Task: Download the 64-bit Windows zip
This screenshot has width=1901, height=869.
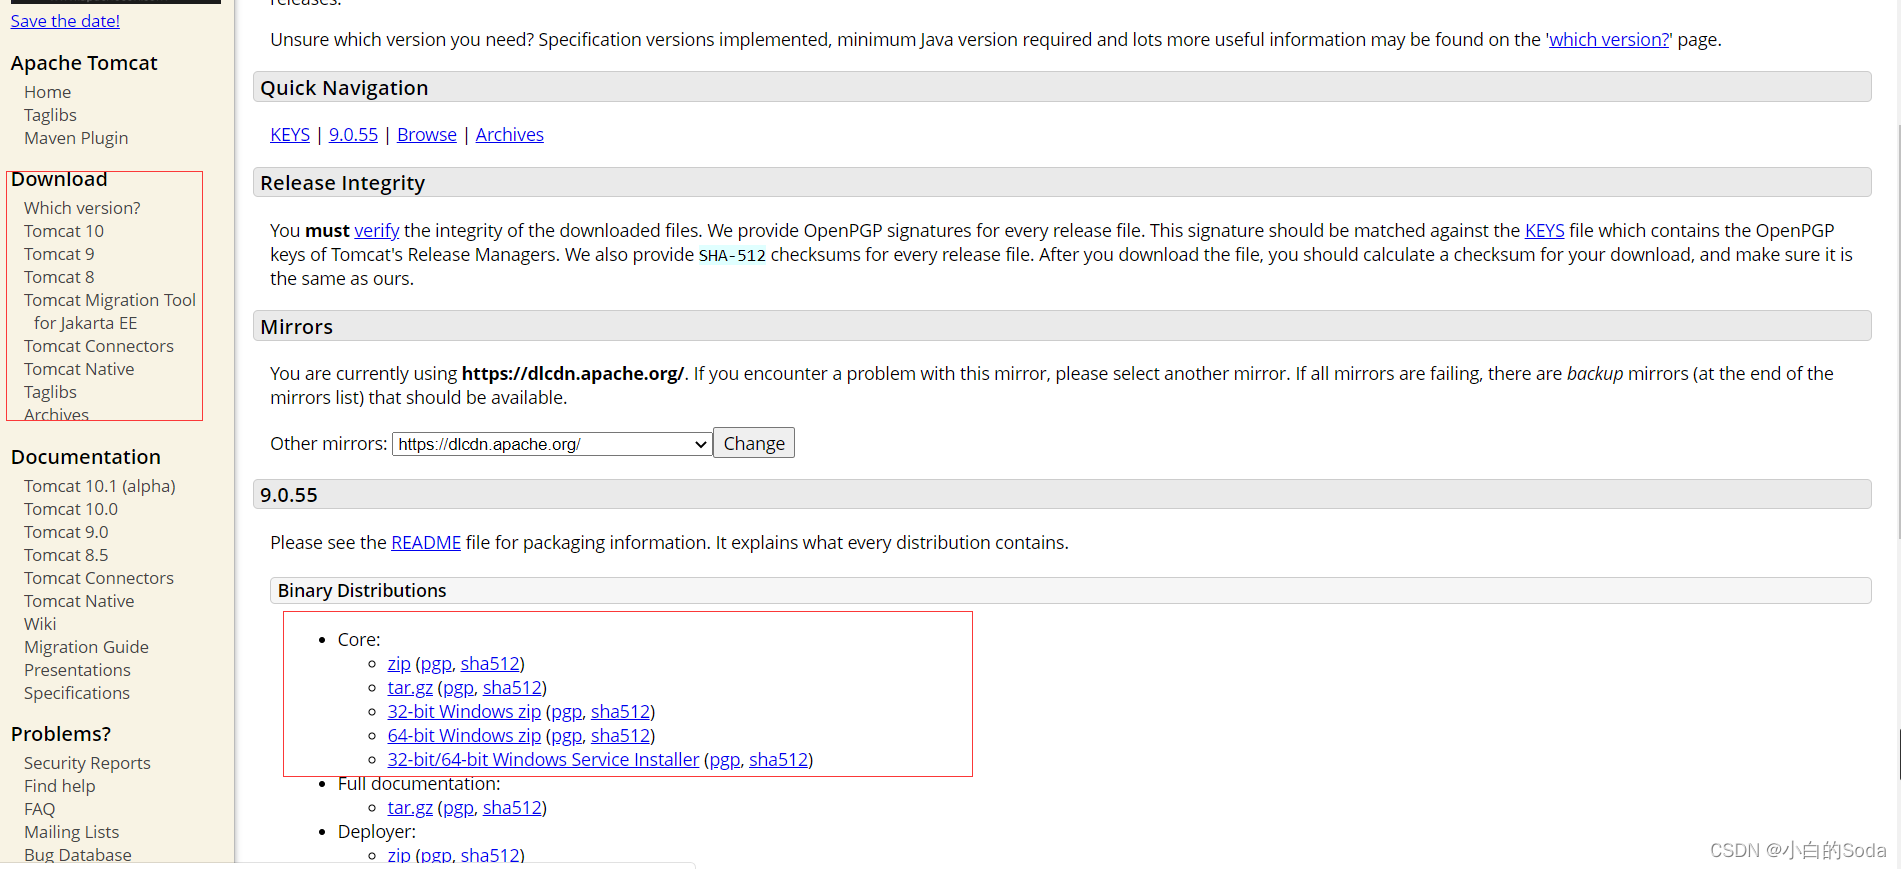Action: click(x=464, y=736)
